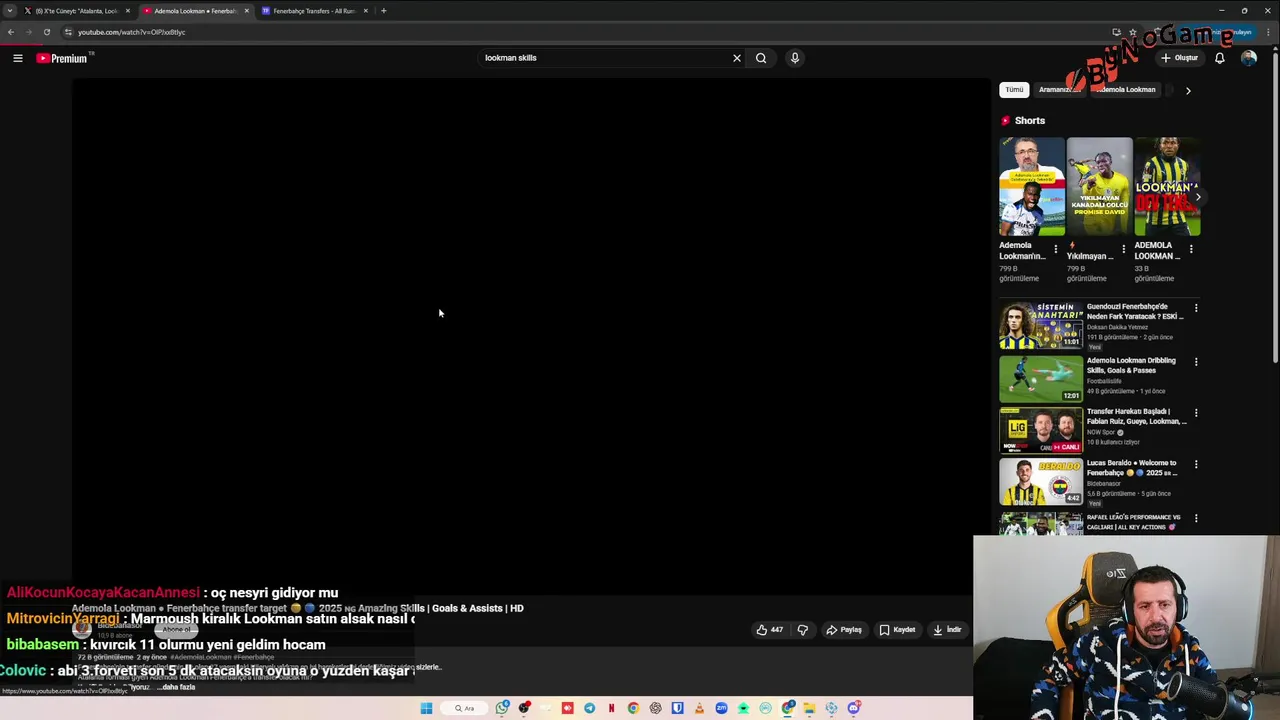Click the magnifier search button
This screenshot has width=1280, height=720.
[x=761, y=58]
